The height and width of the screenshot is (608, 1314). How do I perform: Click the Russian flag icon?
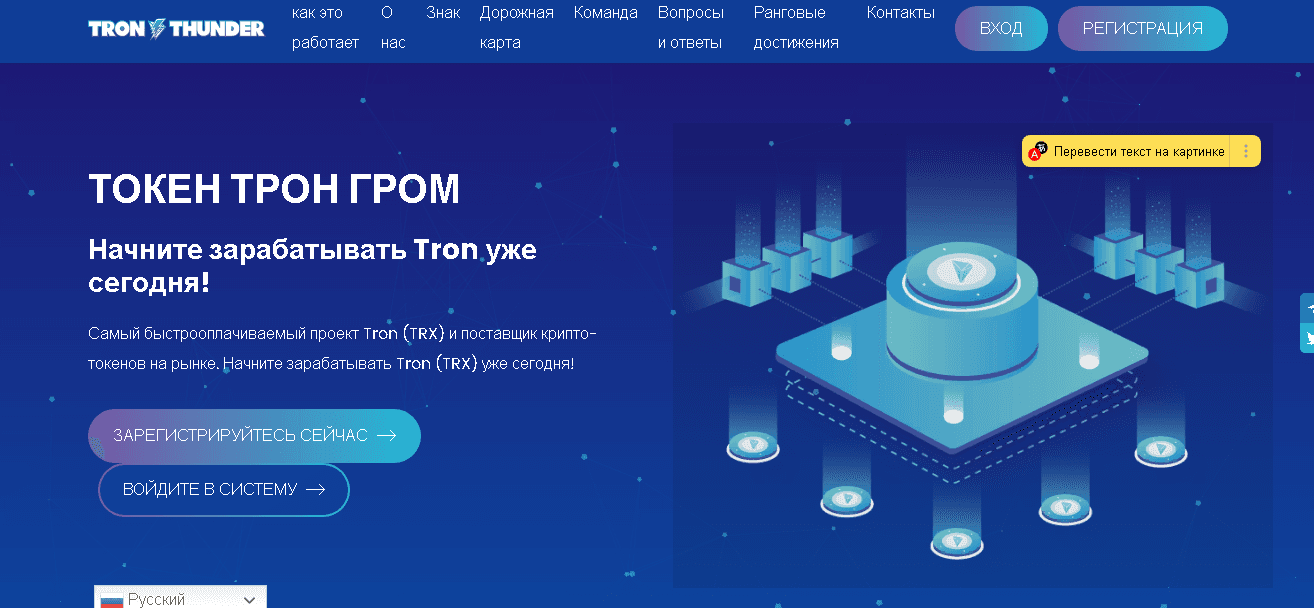point(111,600)
